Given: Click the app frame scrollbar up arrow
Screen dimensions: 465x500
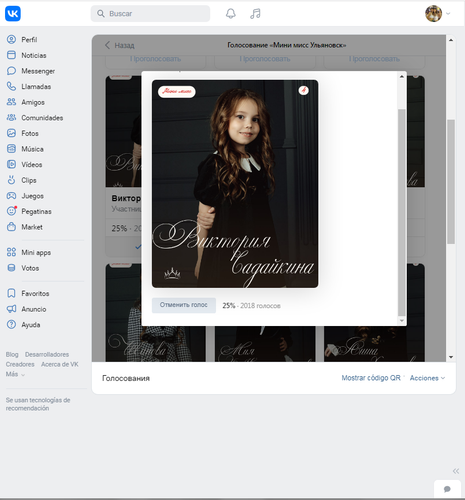Looking at the screenshot, I should tap(451, 40).
